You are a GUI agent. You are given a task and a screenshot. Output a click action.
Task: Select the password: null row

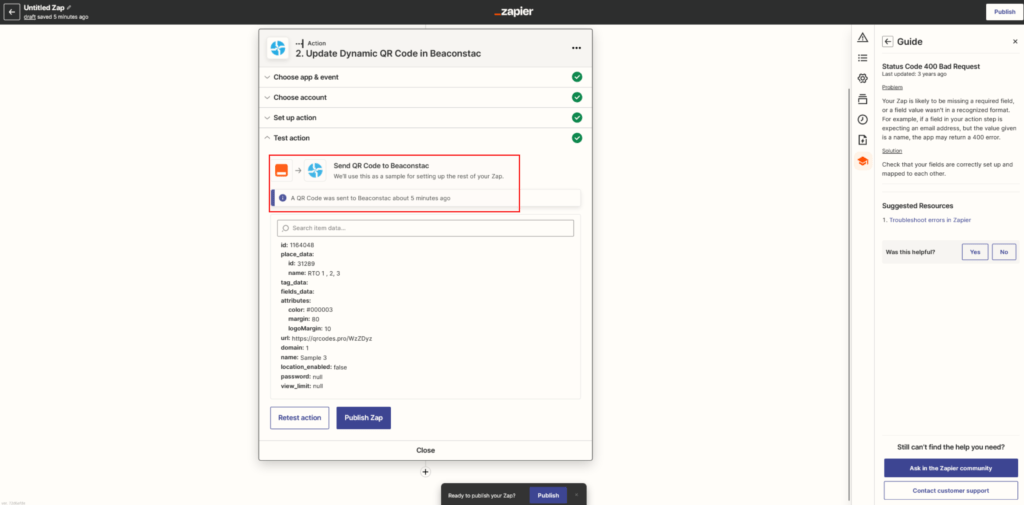302,377
